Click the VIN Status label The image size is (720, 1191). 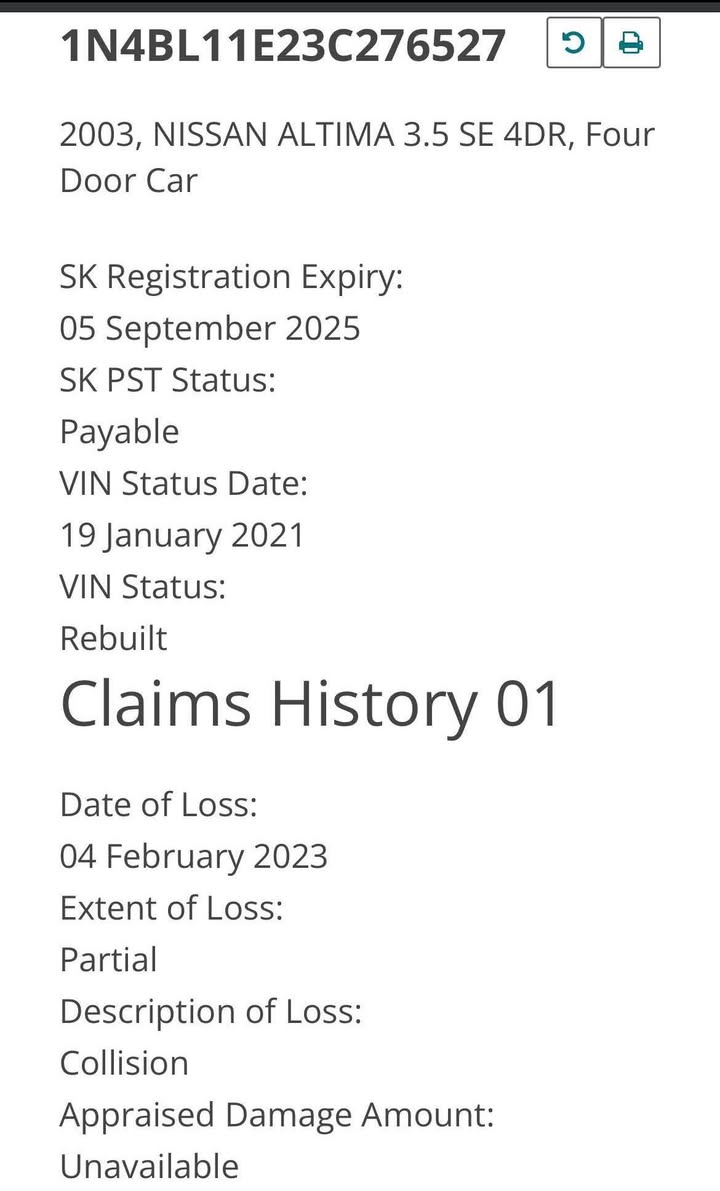143,587
